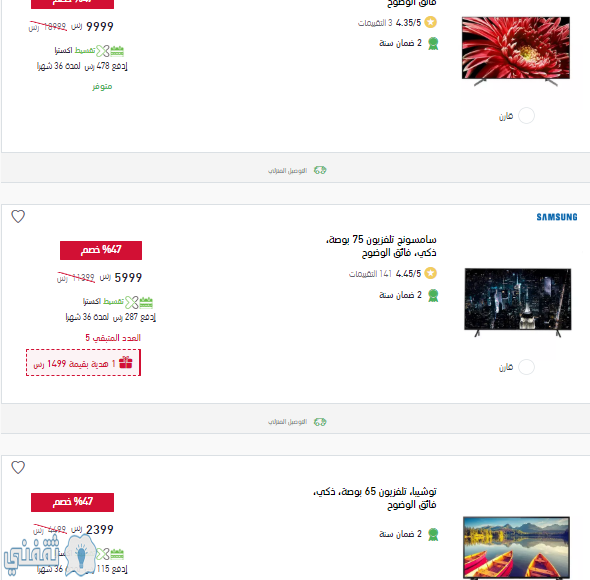Image resolution: width=590 pixels, height=580 pixels.
Task: Add Toshiba 65-inch TV to wishlist heart
Action: point(18,467)
